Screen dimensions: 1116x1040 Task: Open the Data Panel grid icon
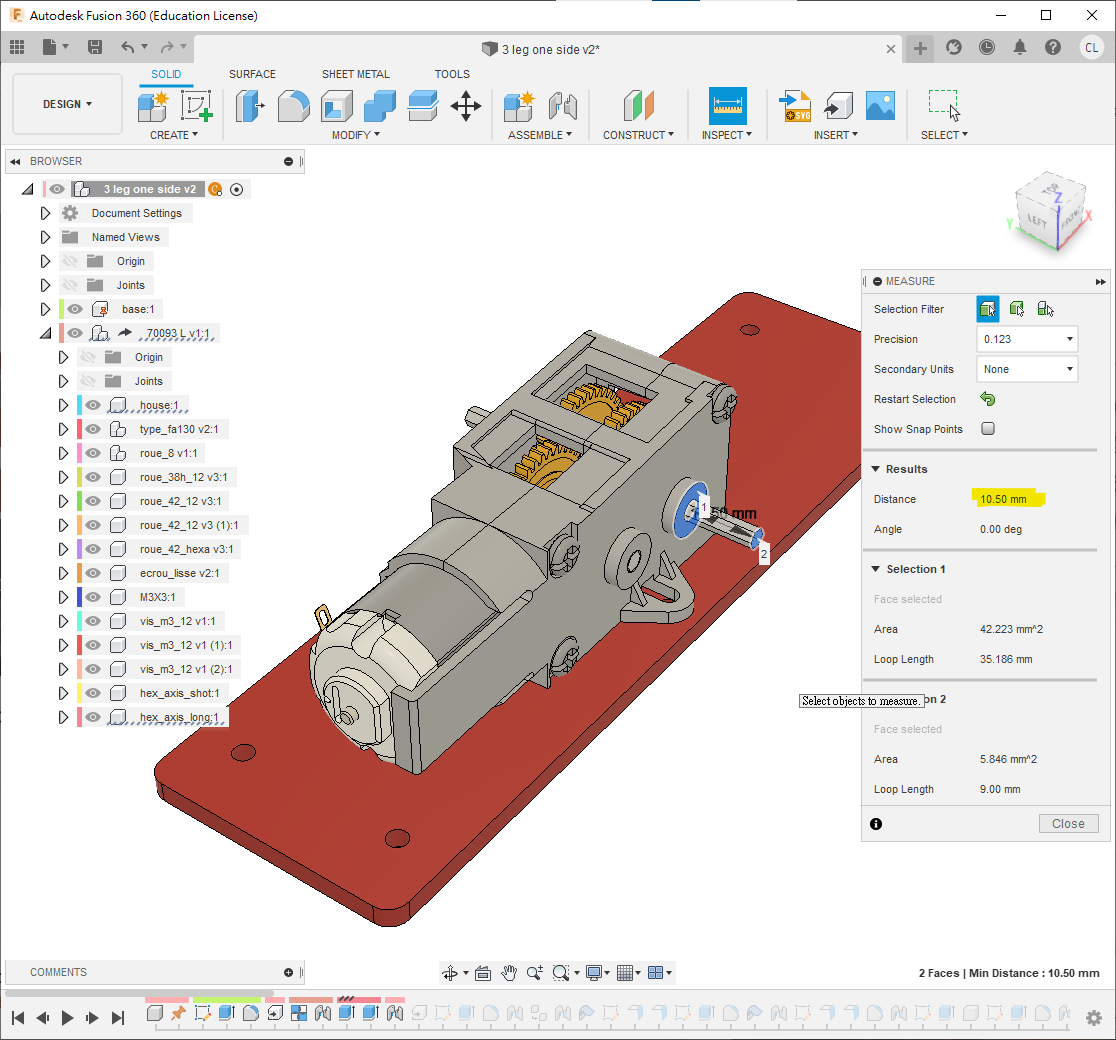pos(17,47)
